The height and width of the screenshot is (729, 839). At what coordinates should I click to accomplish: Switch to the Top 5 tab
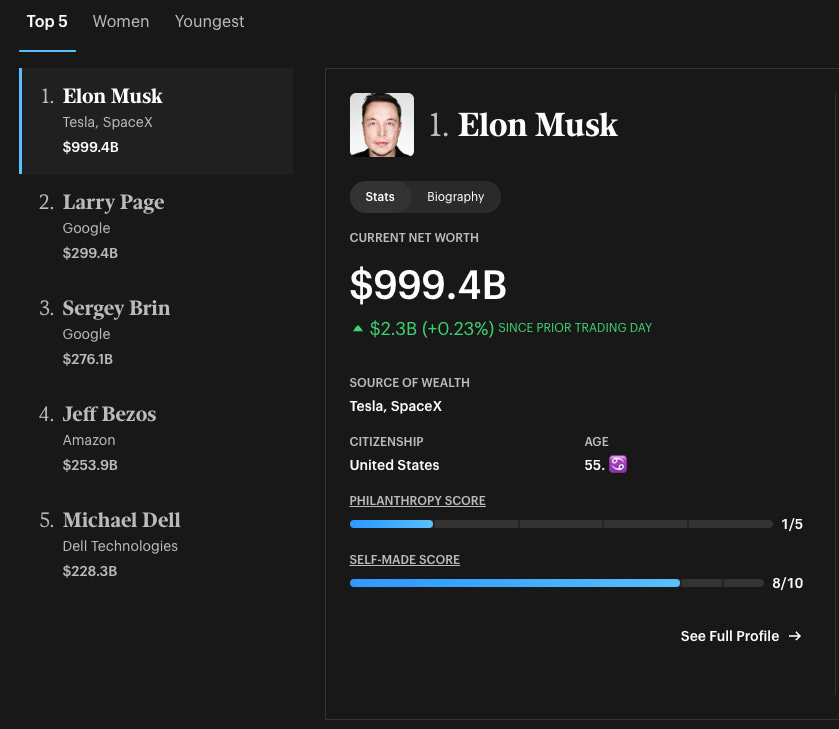[x=47, y=21]
